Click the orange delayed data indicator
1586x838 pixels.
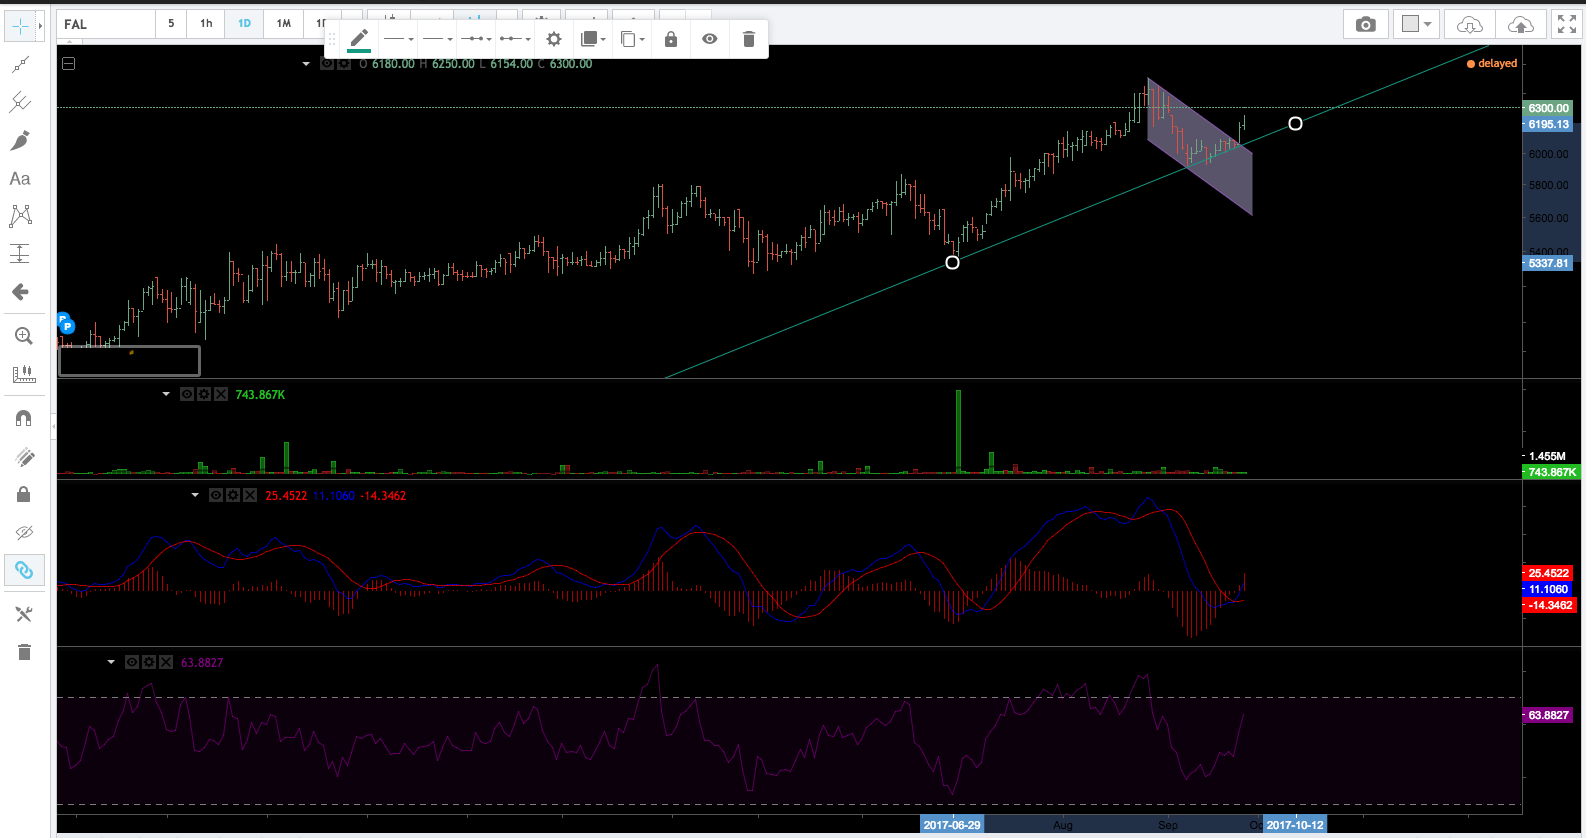(x=1492, y=63)
